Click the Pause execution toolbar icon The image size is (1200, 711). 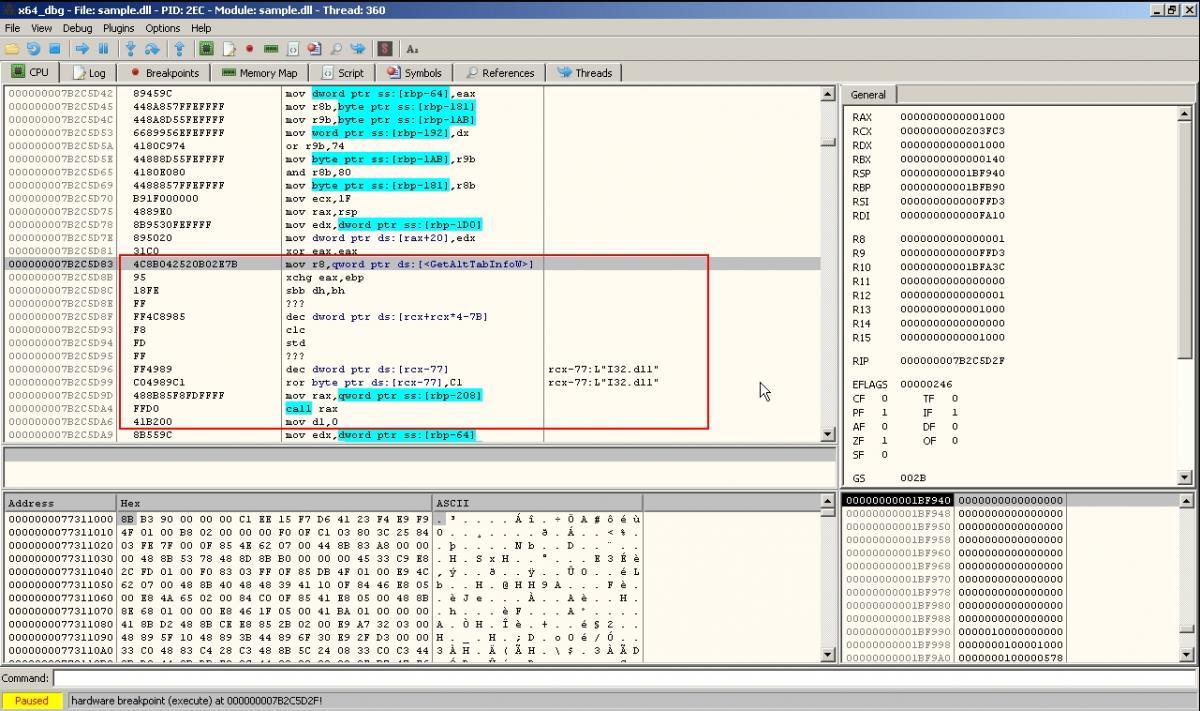[103, 48]
